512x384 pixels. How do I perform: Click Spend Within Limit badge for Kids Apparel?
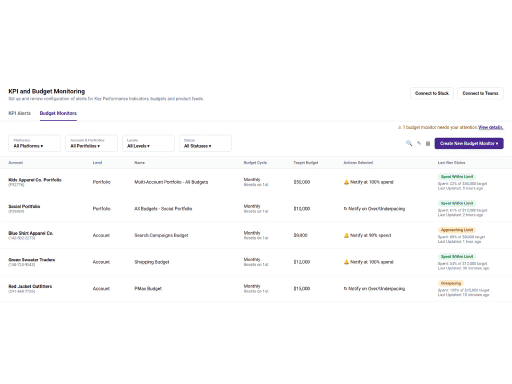tap(457, 177)
